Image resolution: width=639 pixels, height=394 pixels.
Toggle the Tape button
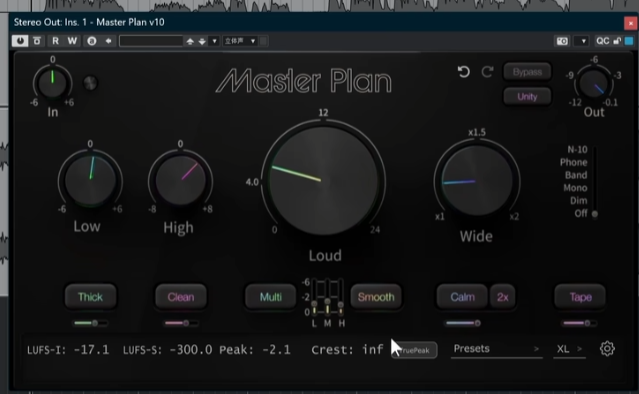[x=580, y=297]
